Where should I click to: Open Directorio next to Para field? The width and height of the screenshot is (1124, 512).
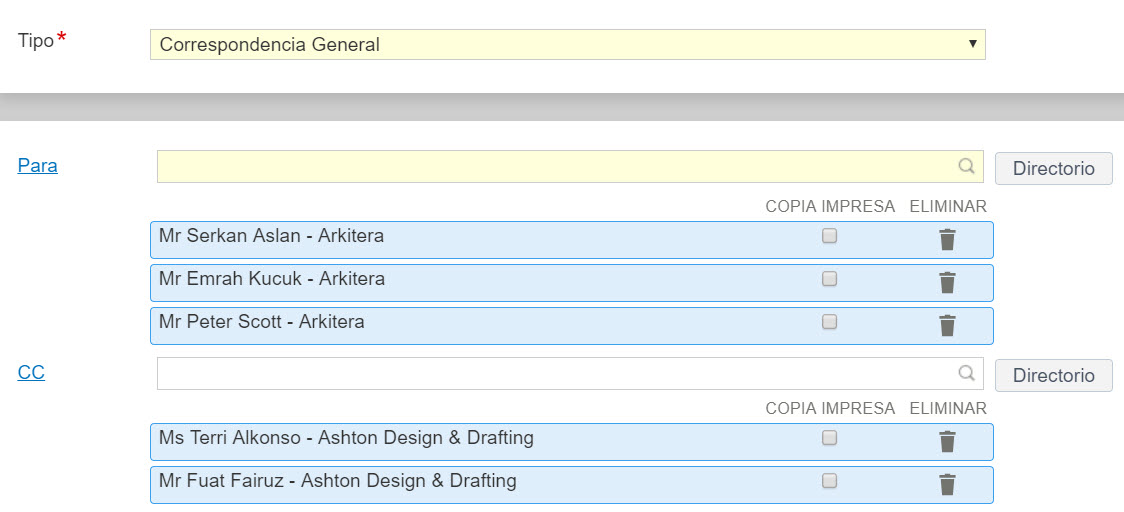1053,169
